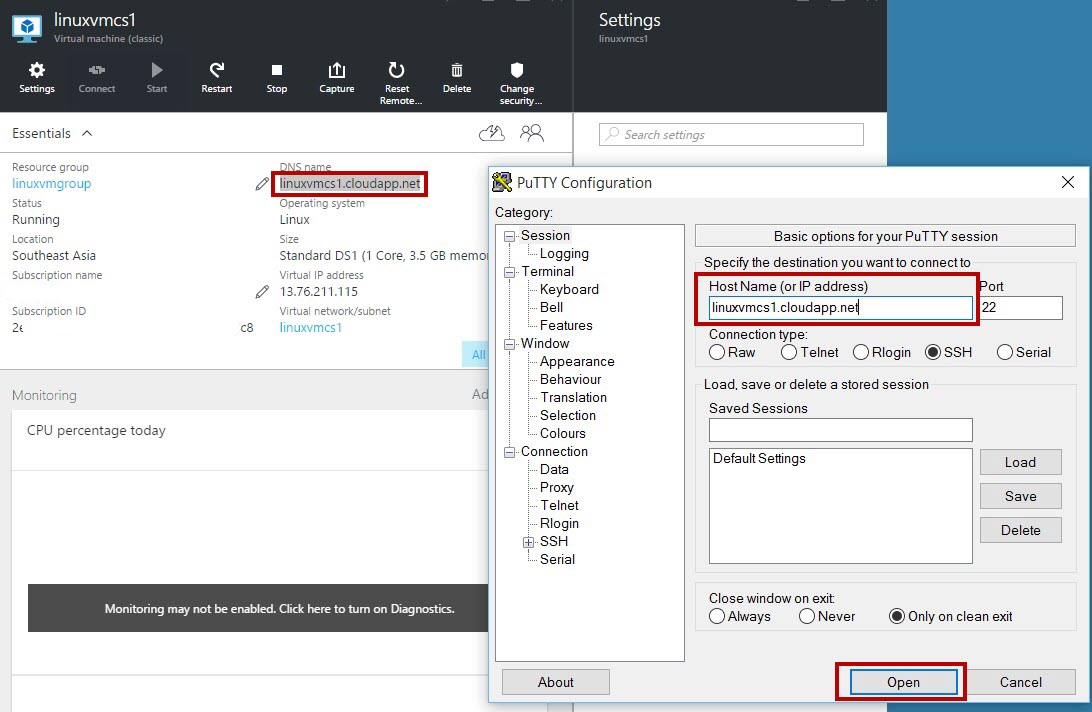Click the cloud quick start icon
Viewport: 1092px width, 712px height.
(492, 132)
